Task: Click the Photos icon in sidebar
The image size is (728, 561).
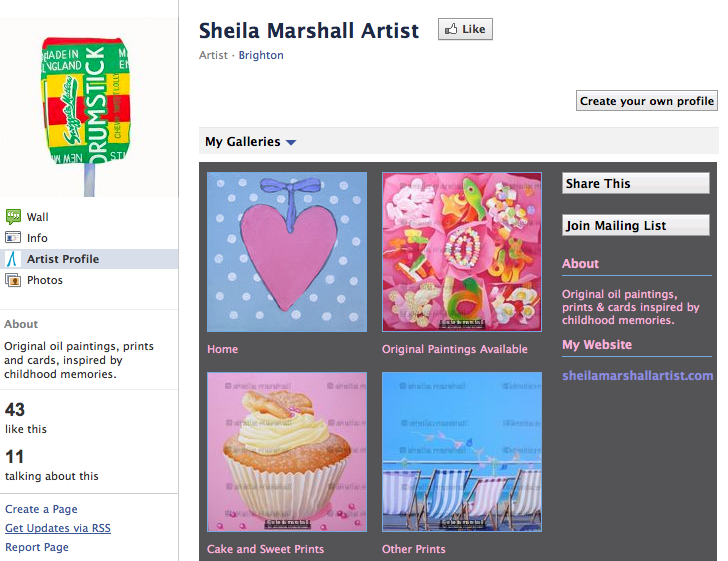Action: tap(13, 280)
